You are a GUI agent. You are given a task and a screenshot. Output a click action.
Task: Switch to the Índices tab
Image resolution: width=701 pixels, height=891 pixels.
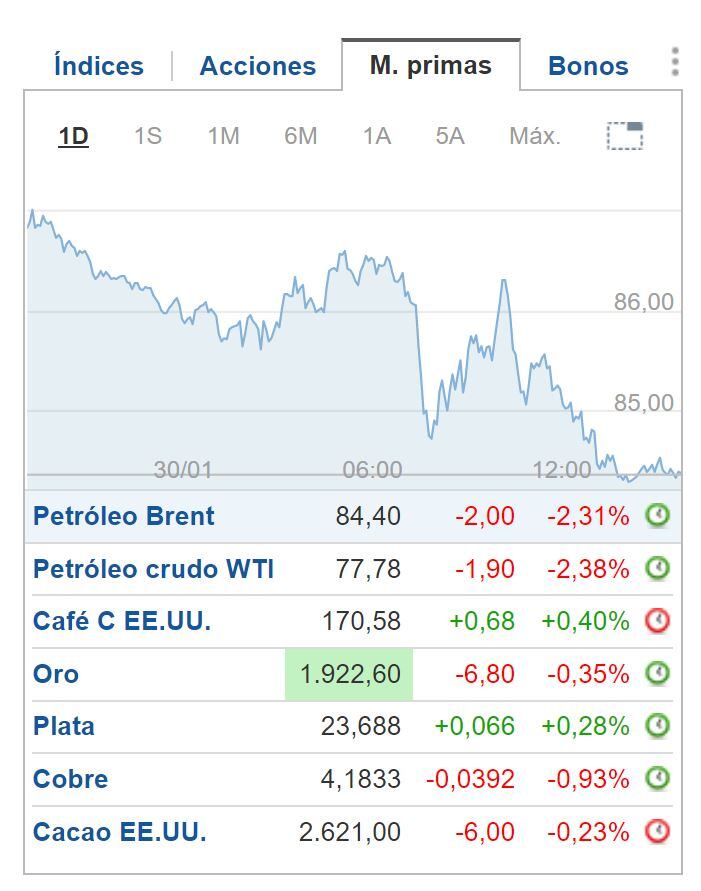pos(96,65)
